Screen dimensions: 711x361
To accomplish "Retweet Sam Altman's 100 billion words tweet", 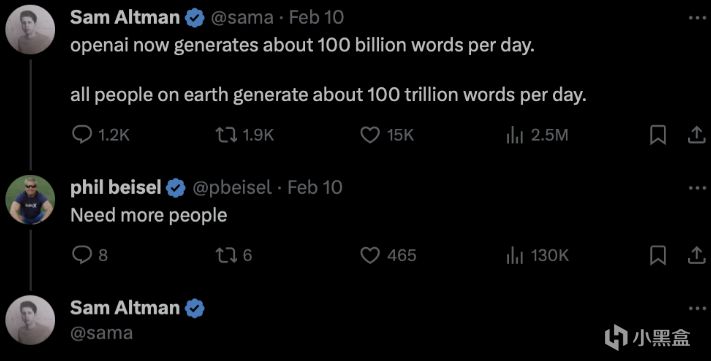I will 245,135.
